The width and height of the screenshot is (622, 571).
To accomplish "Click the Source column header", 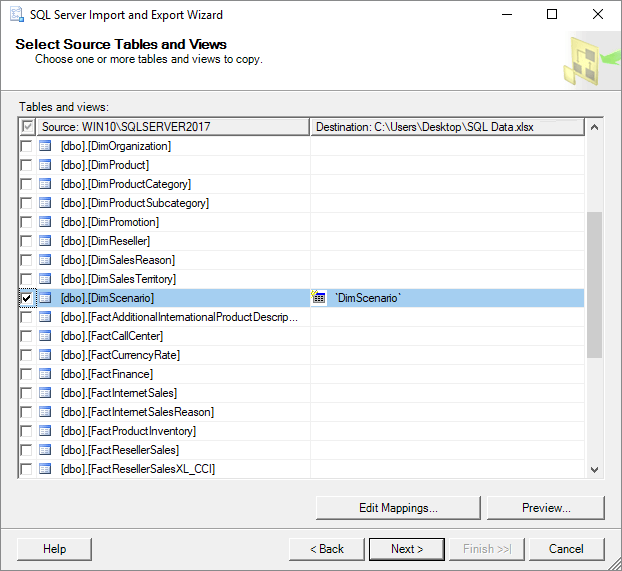I will tap(172, 127).
